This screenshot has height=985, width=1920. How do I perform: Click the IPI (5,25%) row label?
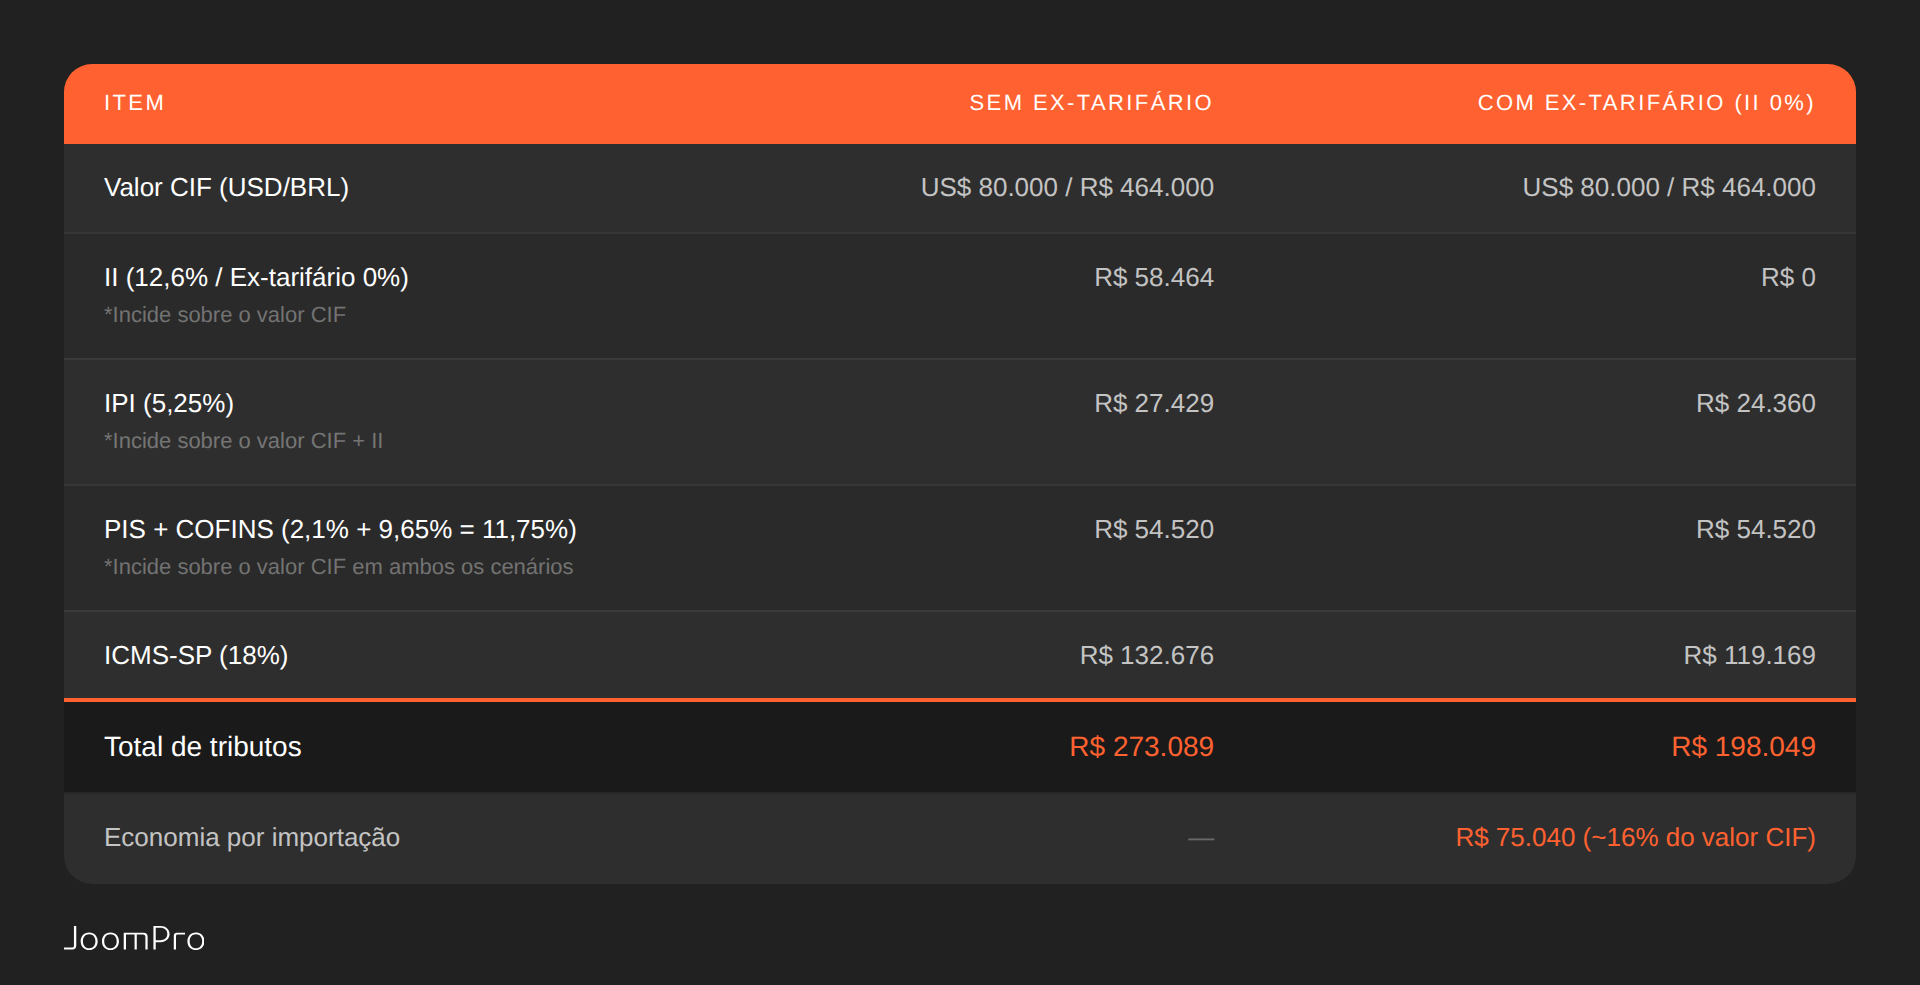point(169,404)
